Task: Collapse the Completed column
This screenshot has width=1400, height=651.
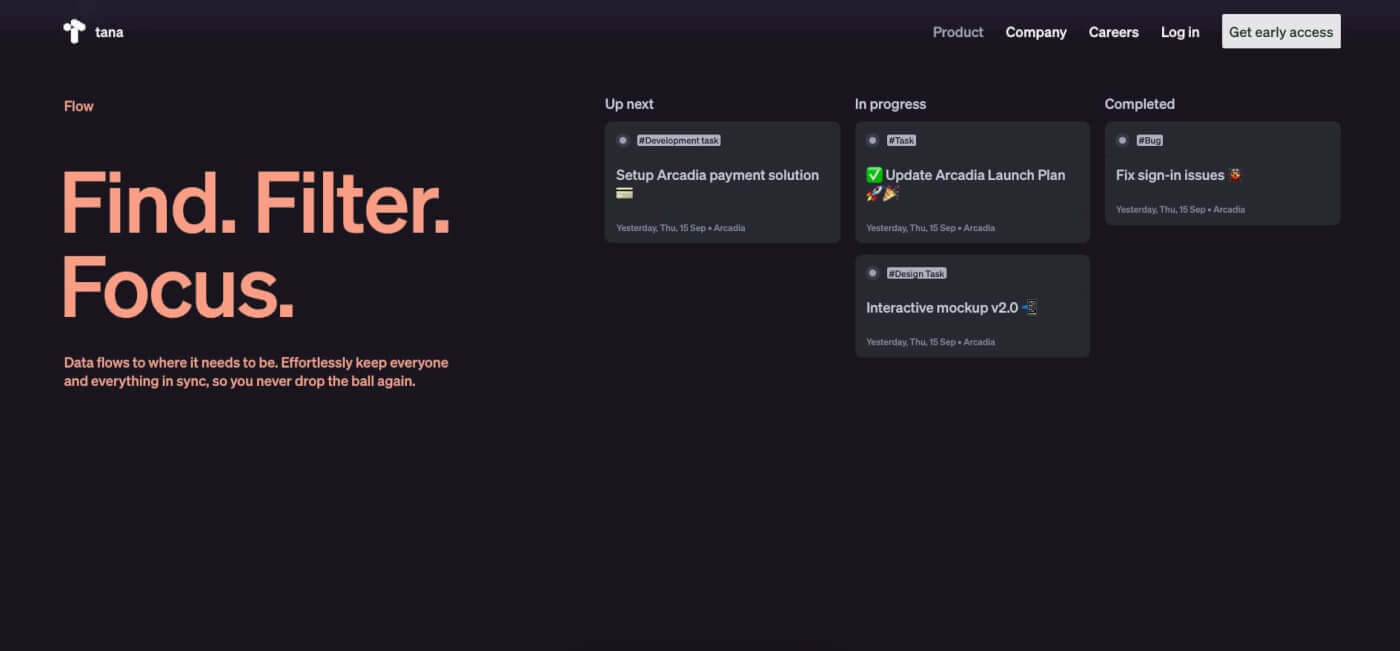Action: click(1140, 104)
